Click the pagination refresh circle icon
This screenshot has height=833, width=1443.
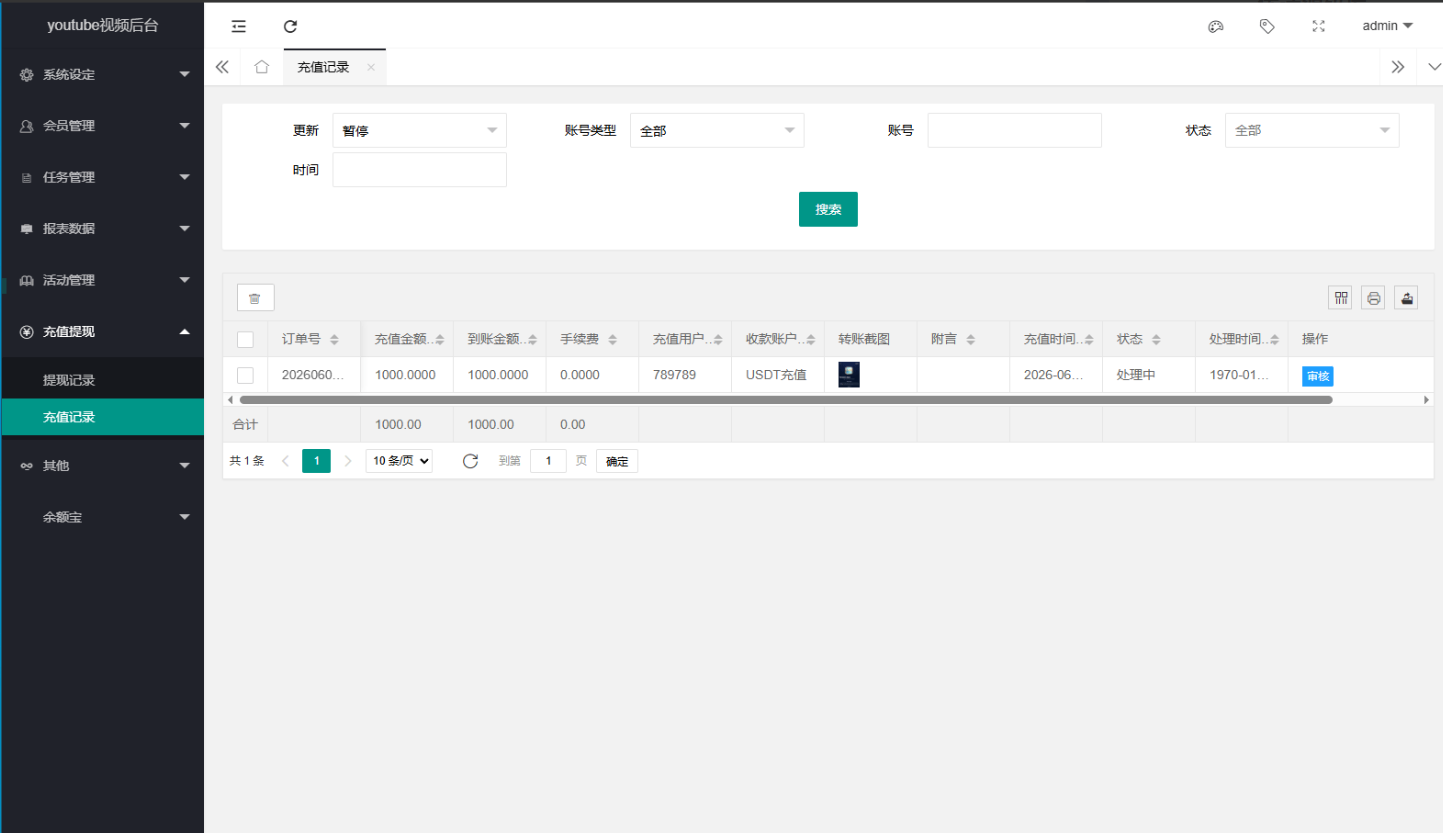click(x=470, y=461)
